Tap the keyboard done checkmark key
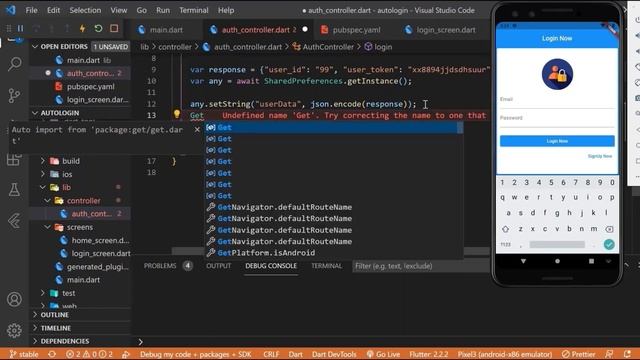The width and height of the screenshot is (640, 360). (609, 244)
